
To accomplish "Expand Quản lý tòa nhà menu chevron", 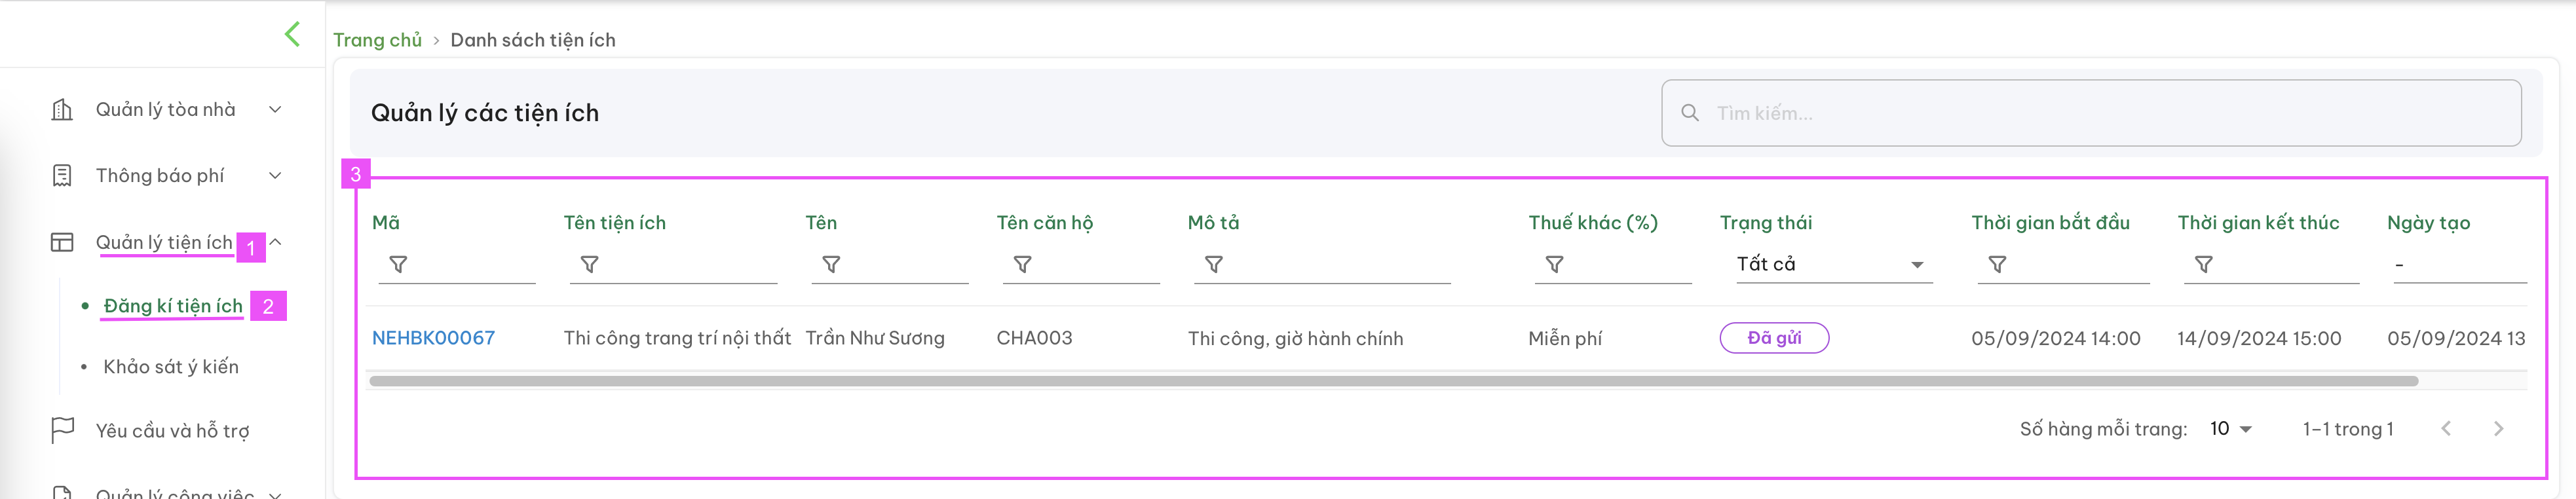I will pos(275,110).
